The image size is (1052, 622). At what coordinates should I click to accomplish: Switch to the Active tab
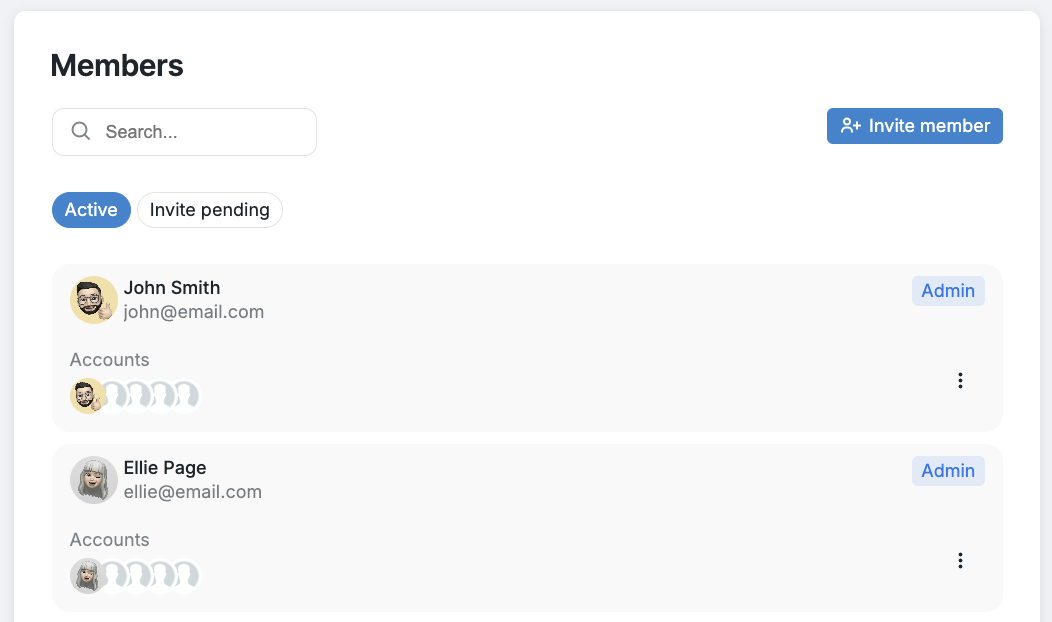(x=91, y=210)
